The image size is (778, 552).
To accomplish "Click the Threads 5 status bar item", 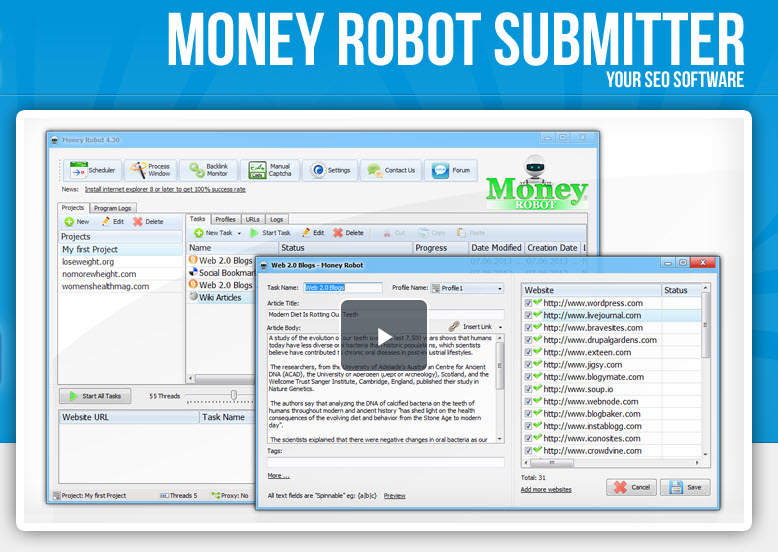I will click(x=179, y=495).
